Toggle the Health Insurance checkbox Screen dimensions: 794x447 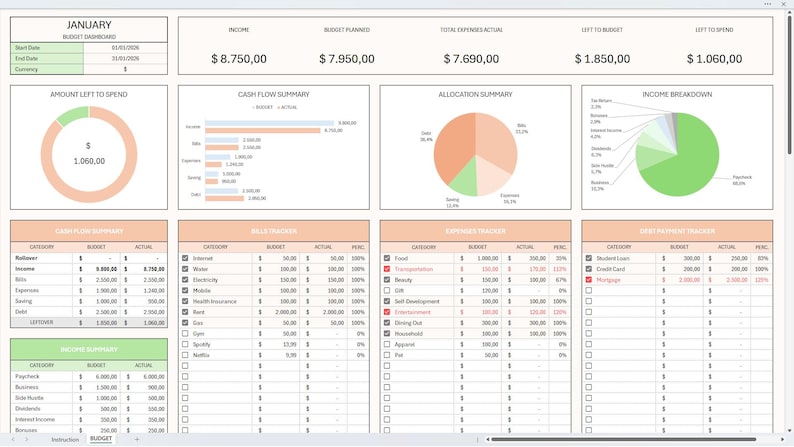(185, 301)
